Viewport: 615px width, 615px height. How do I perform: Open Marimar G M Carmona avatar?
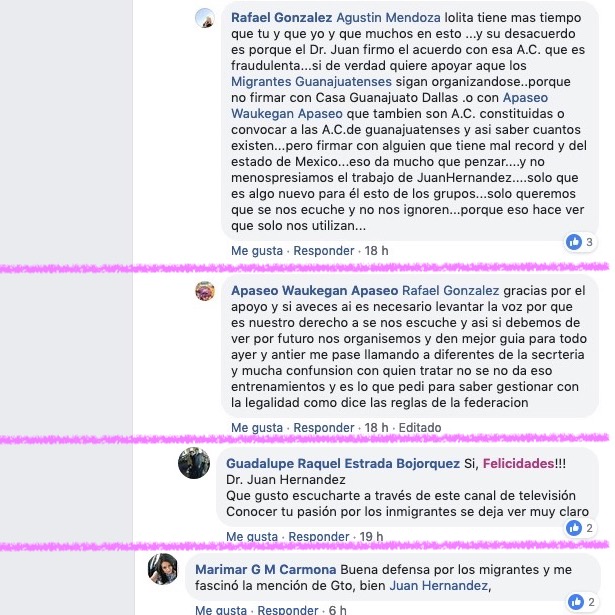pyautogui.click(x=163, y=569)
